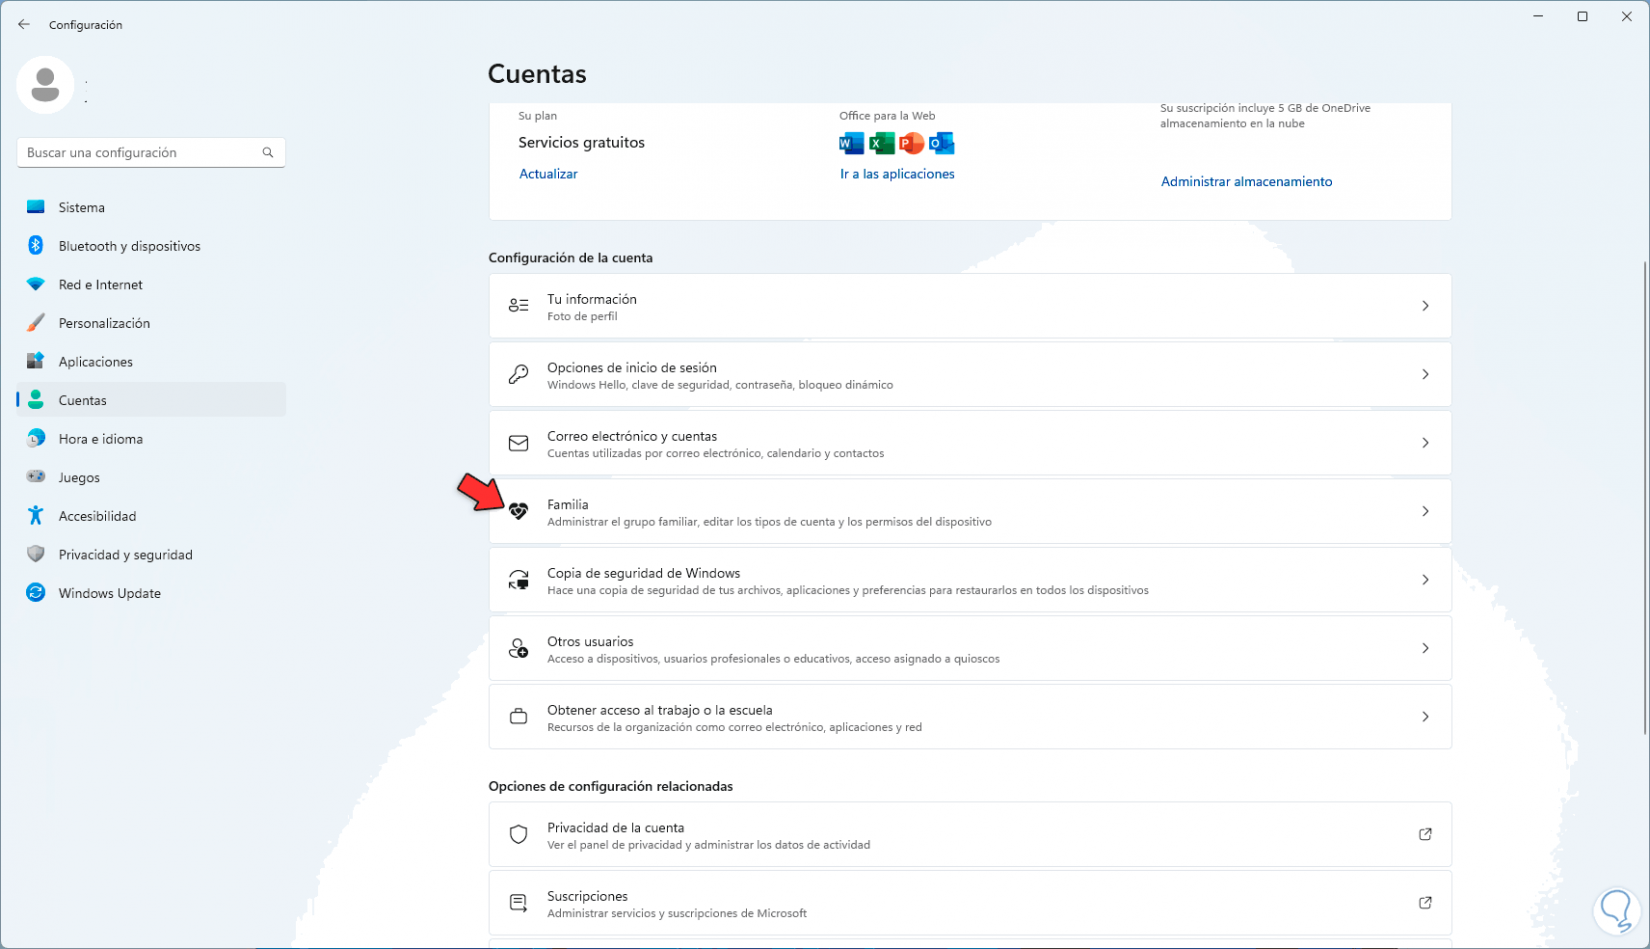The image size is (1650, 949).
Task: Select Privacidad y seguridad in sidebar
Action: (x=125, y=555)
